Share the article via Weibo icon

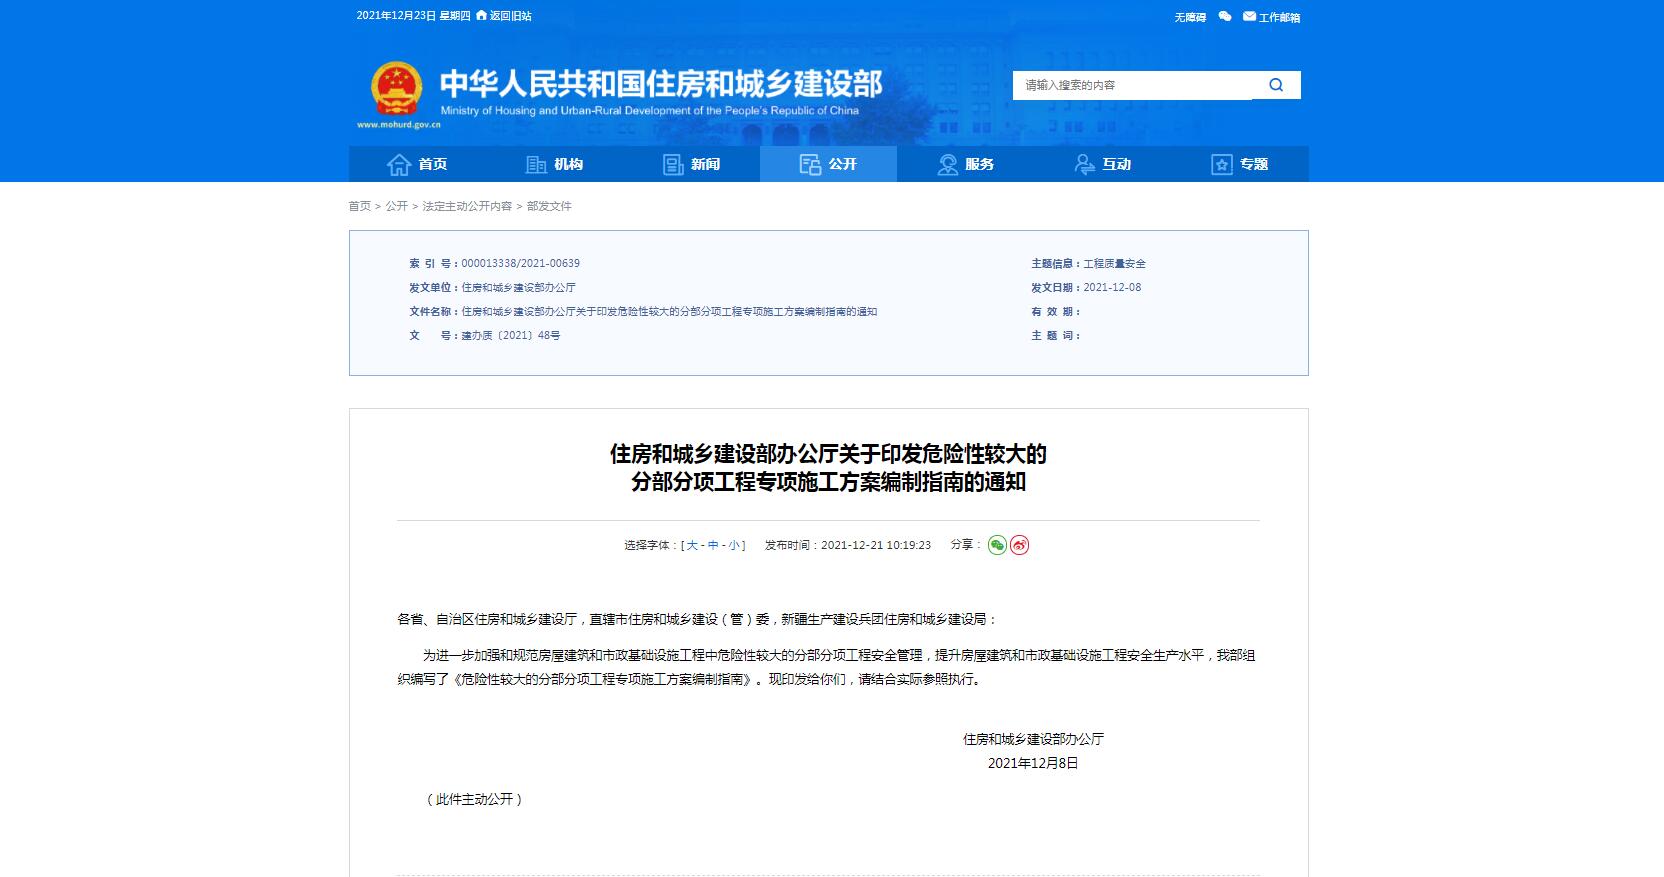click(1019, 545)
